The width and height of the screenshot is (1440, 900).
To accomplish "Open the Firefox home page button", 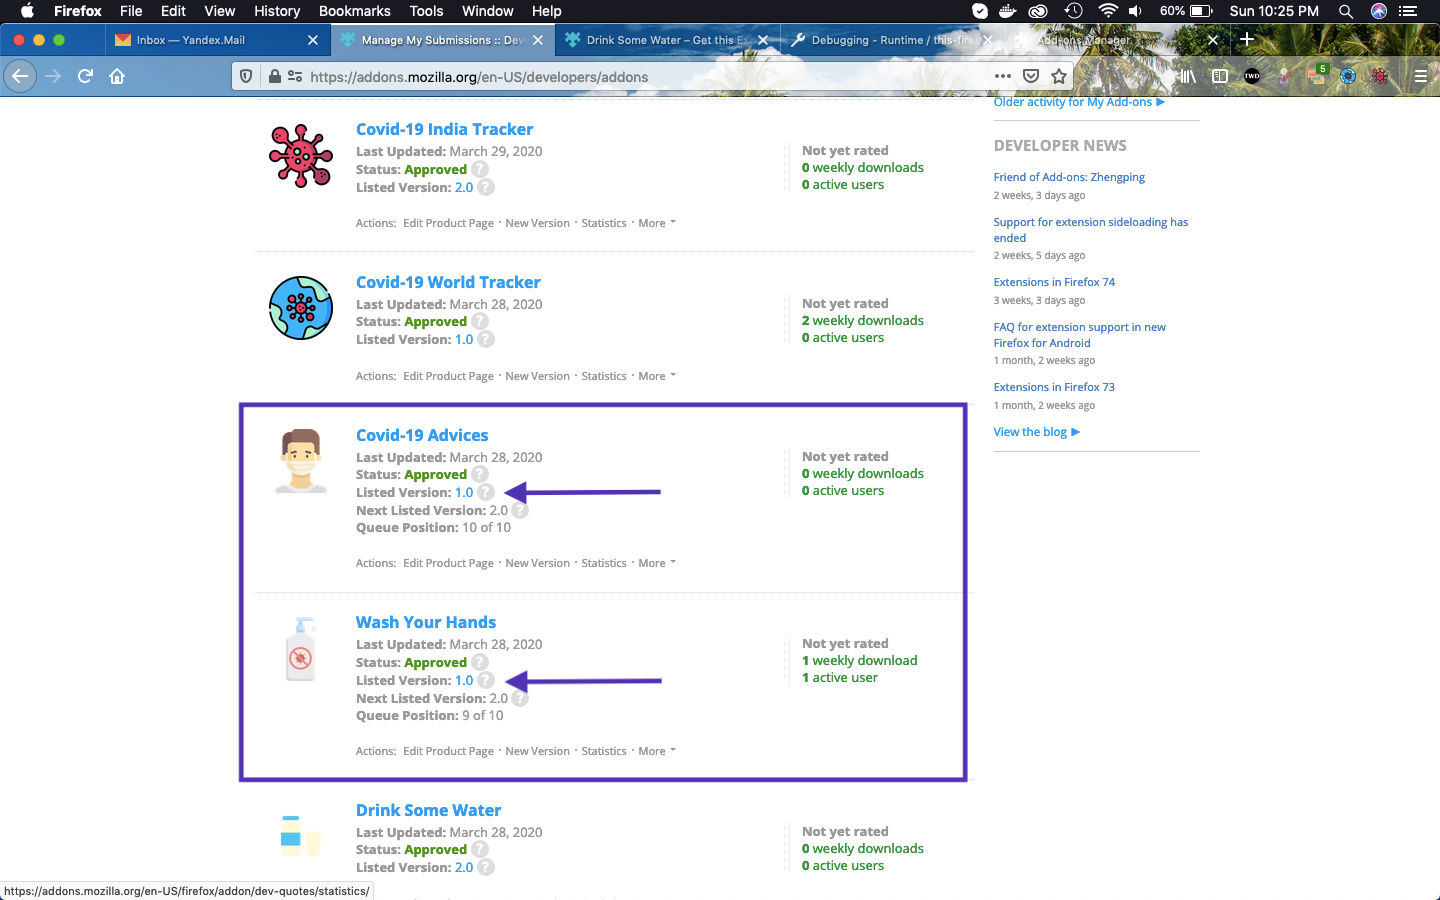I will [x=117, y=76].
